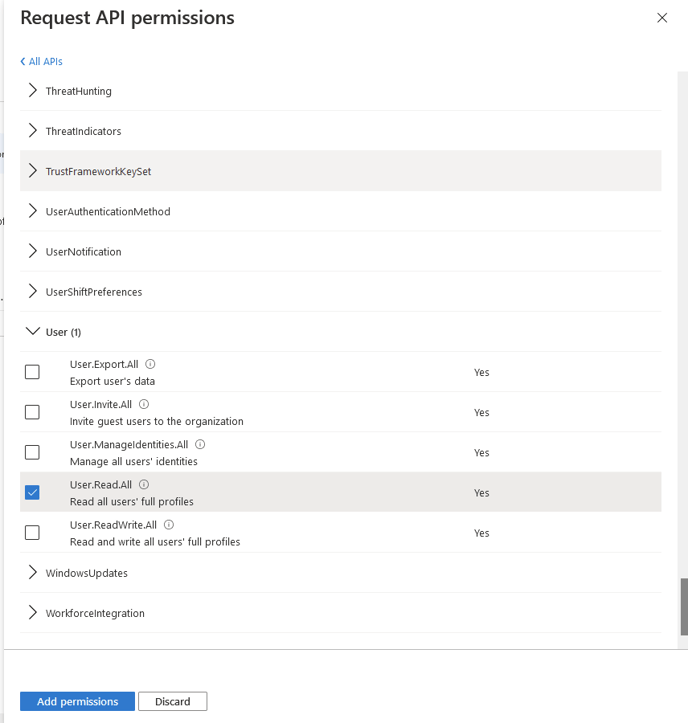Click info icon beside User.ReadWrite.All
The width and height of the screenshot is (688, 723).
pos(169,525)
